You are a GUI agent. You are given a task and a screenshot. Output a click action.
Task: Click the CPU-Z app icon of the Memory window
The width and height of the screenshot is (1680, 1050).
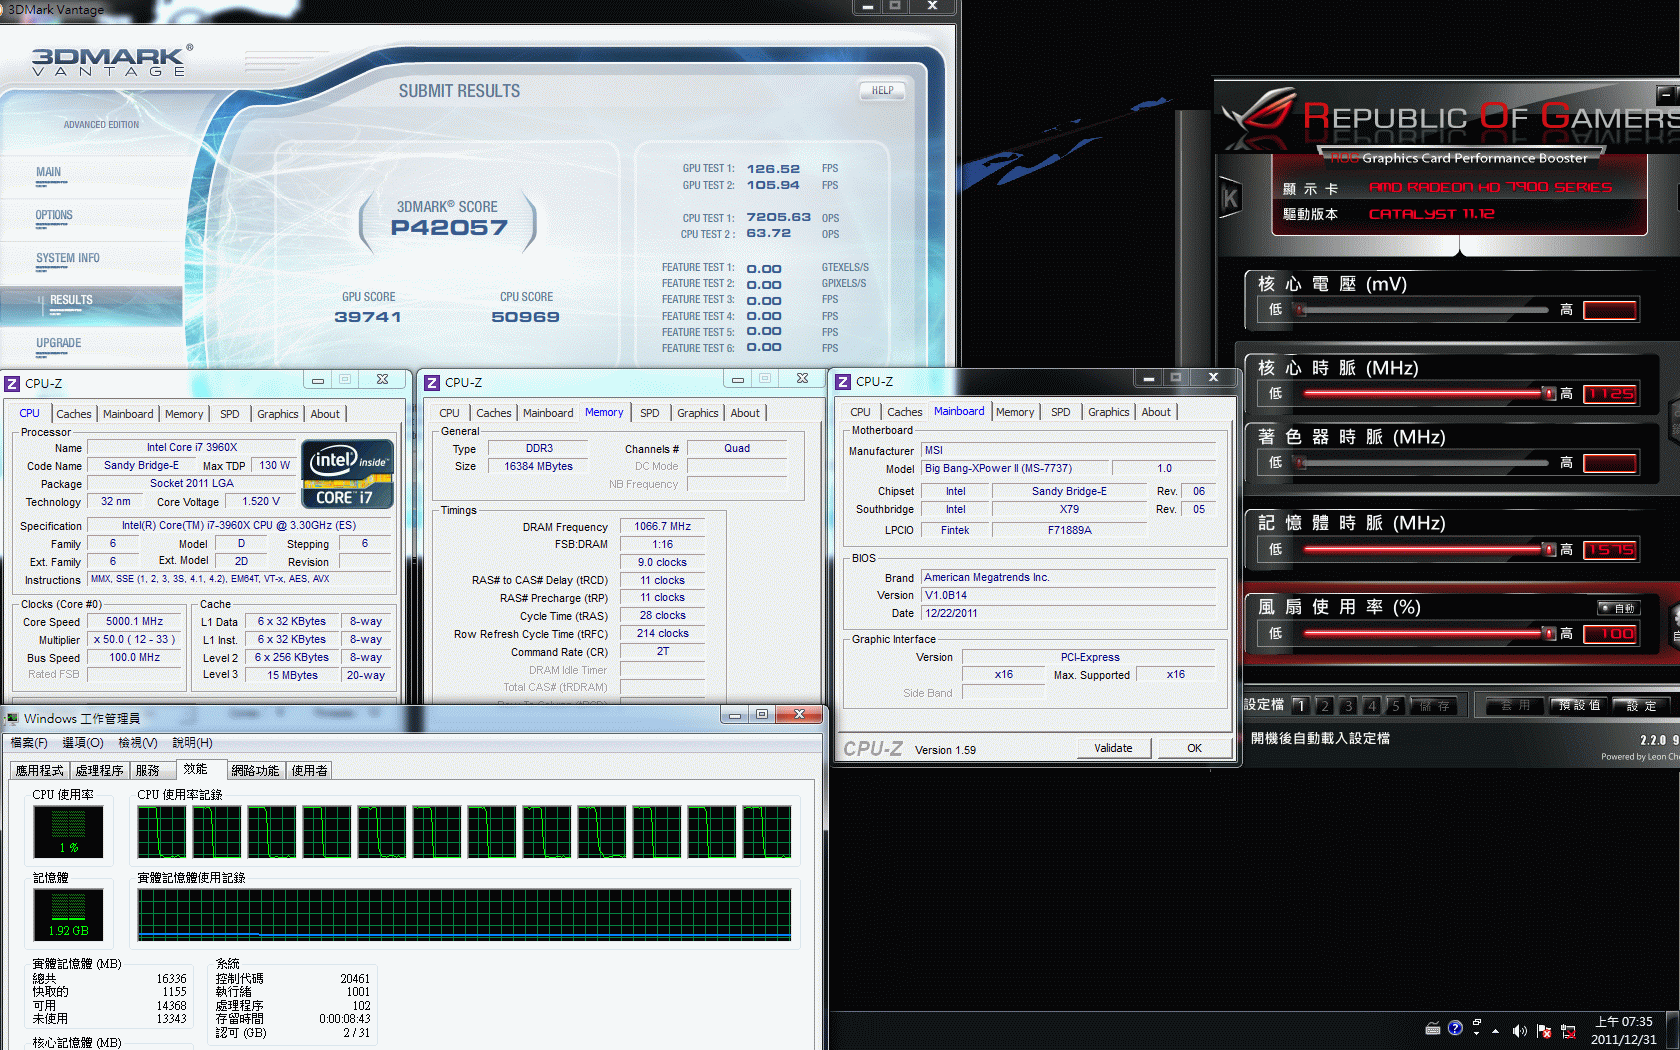[432, 383]
